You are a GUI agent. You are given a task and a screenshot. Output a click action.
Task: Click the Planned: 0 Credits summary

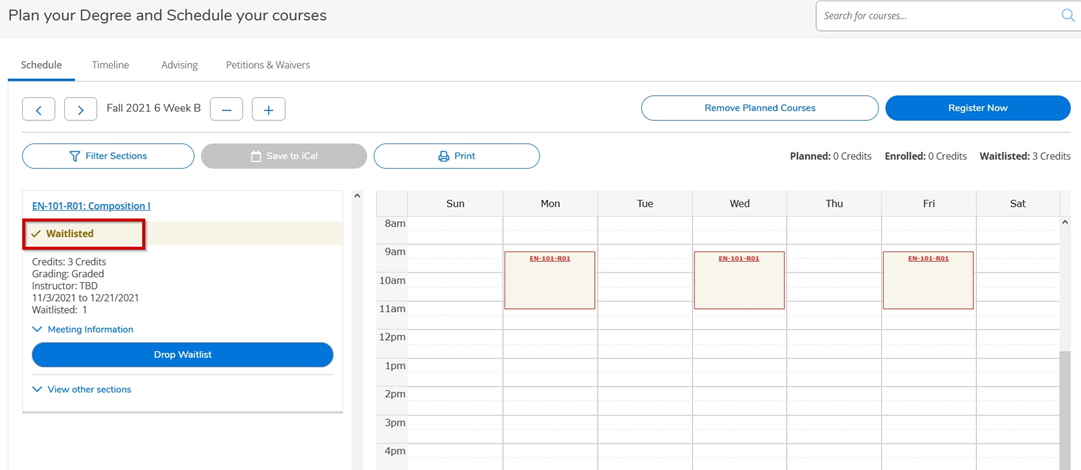tap(831, 156)
